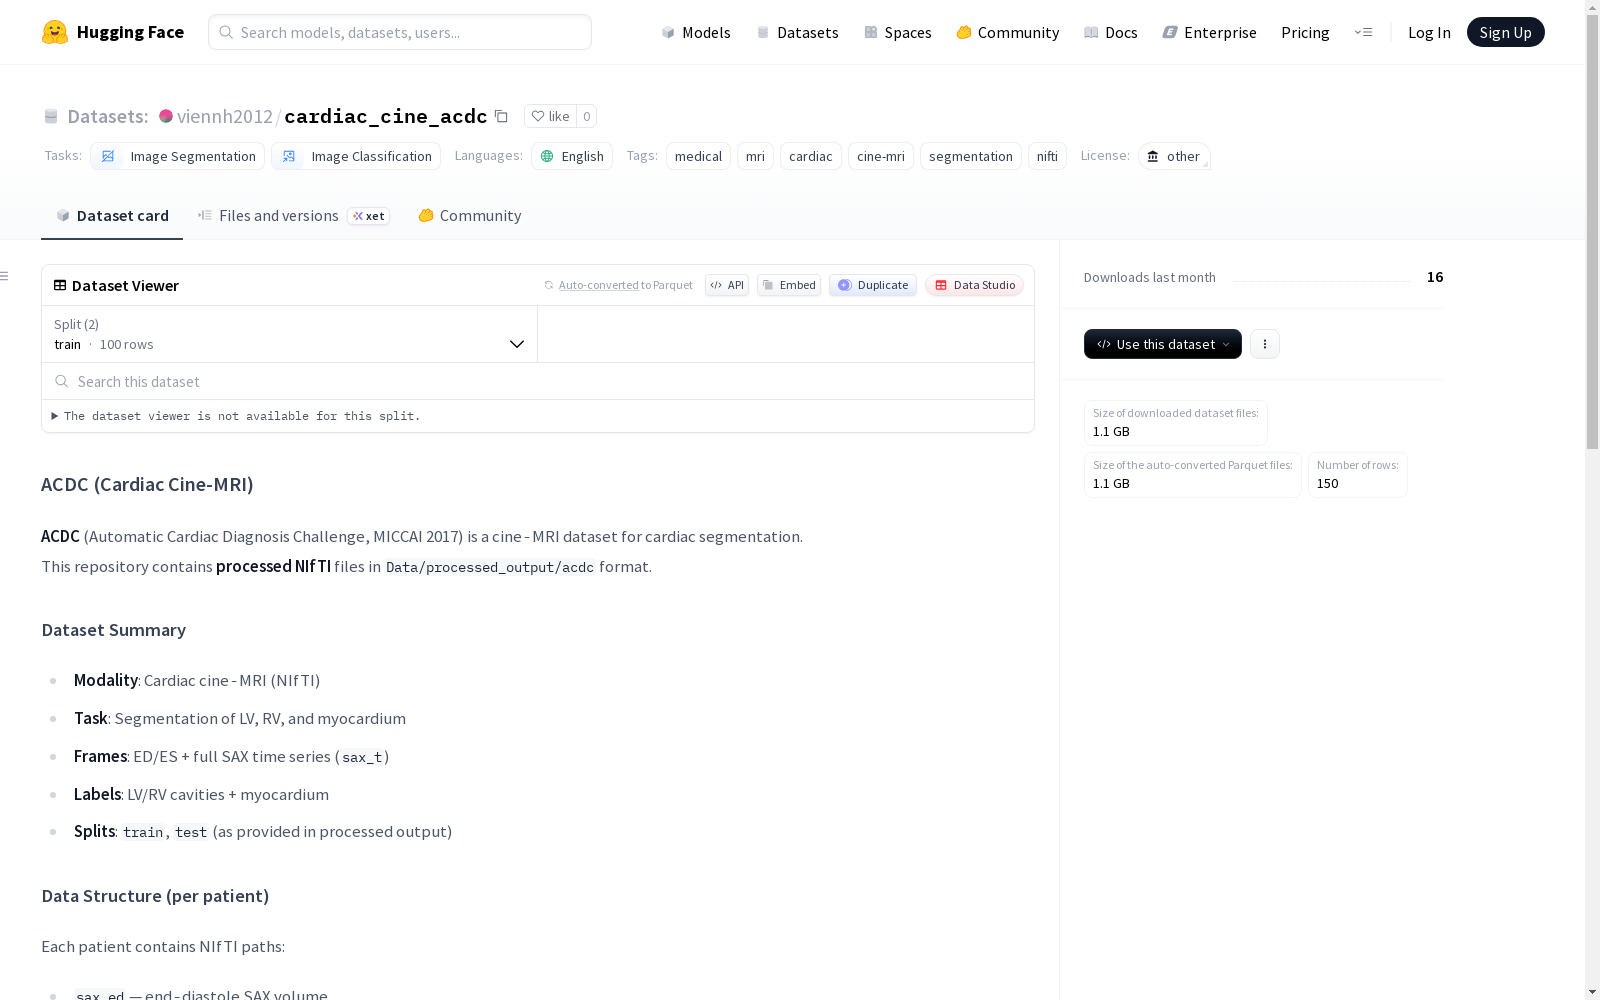Click the Embed button
1600x1000 pixels.
[789, 285]
